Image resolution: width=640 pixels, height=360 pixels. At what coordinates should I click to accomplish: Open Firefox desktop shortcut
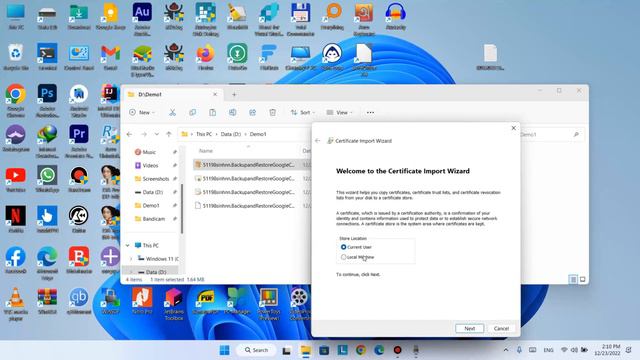(x=205, y=57)
